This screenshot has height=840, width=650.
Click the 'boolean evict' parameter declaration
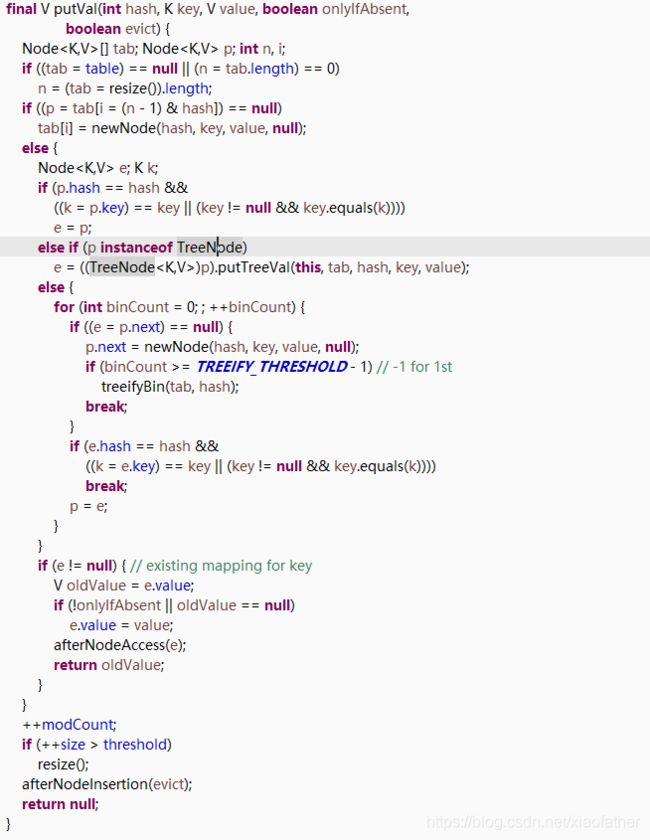(x=121, y=29)
